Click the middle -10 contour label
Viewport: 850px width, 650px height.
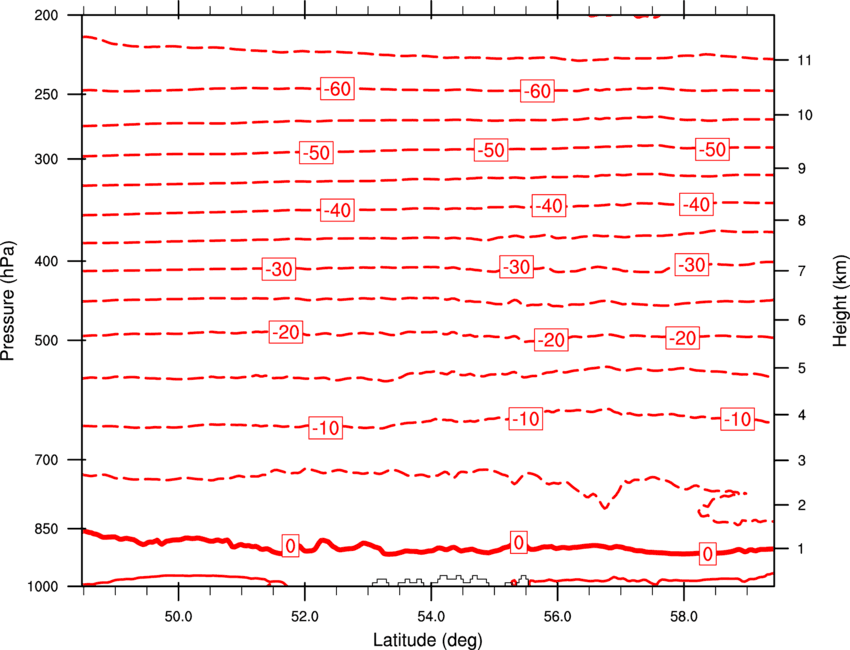pyautogui.click(x=526, y=419)
